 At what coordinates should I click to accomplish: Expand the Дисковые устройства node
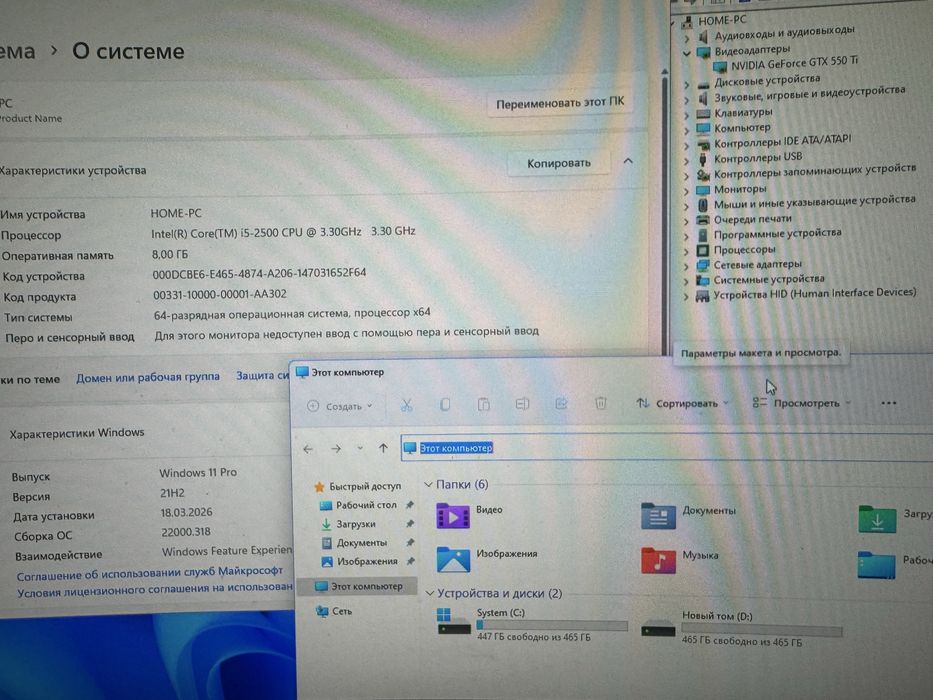[687, 85]
